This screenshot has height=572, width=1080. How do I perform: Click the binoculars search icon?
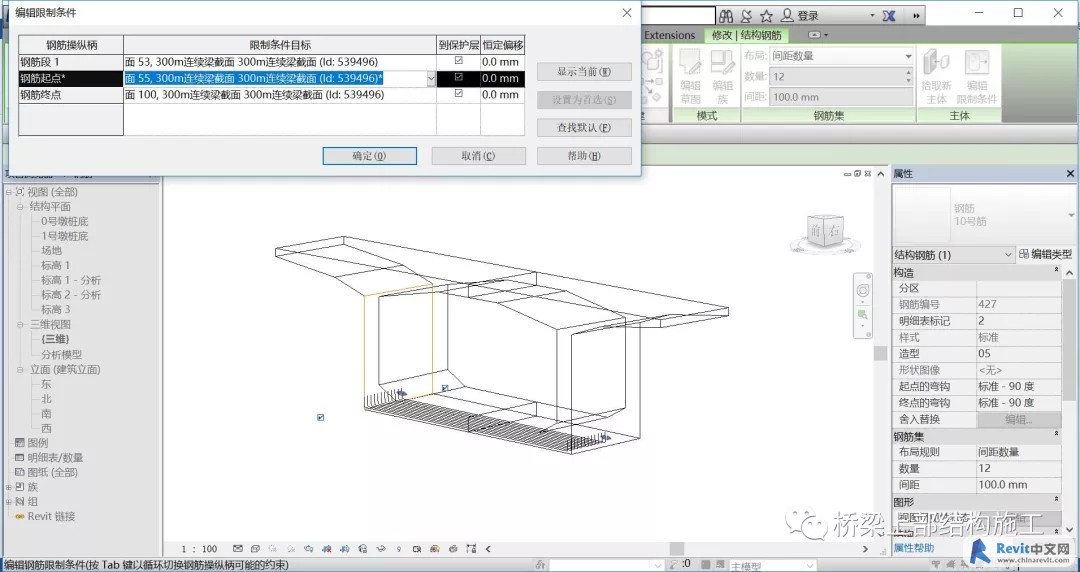coord(725,15)
